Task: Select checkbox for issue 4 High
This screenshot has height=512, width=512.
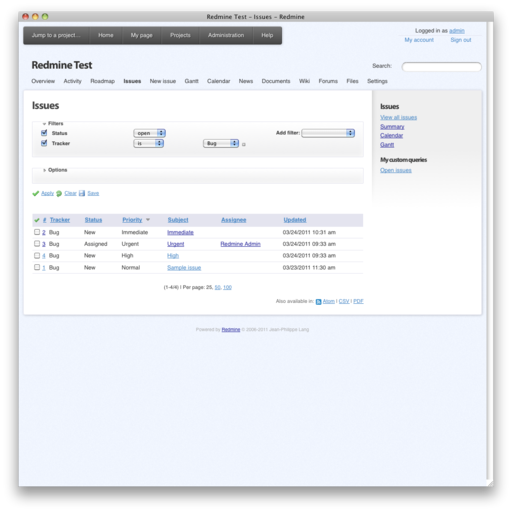Action: (37, 256)
